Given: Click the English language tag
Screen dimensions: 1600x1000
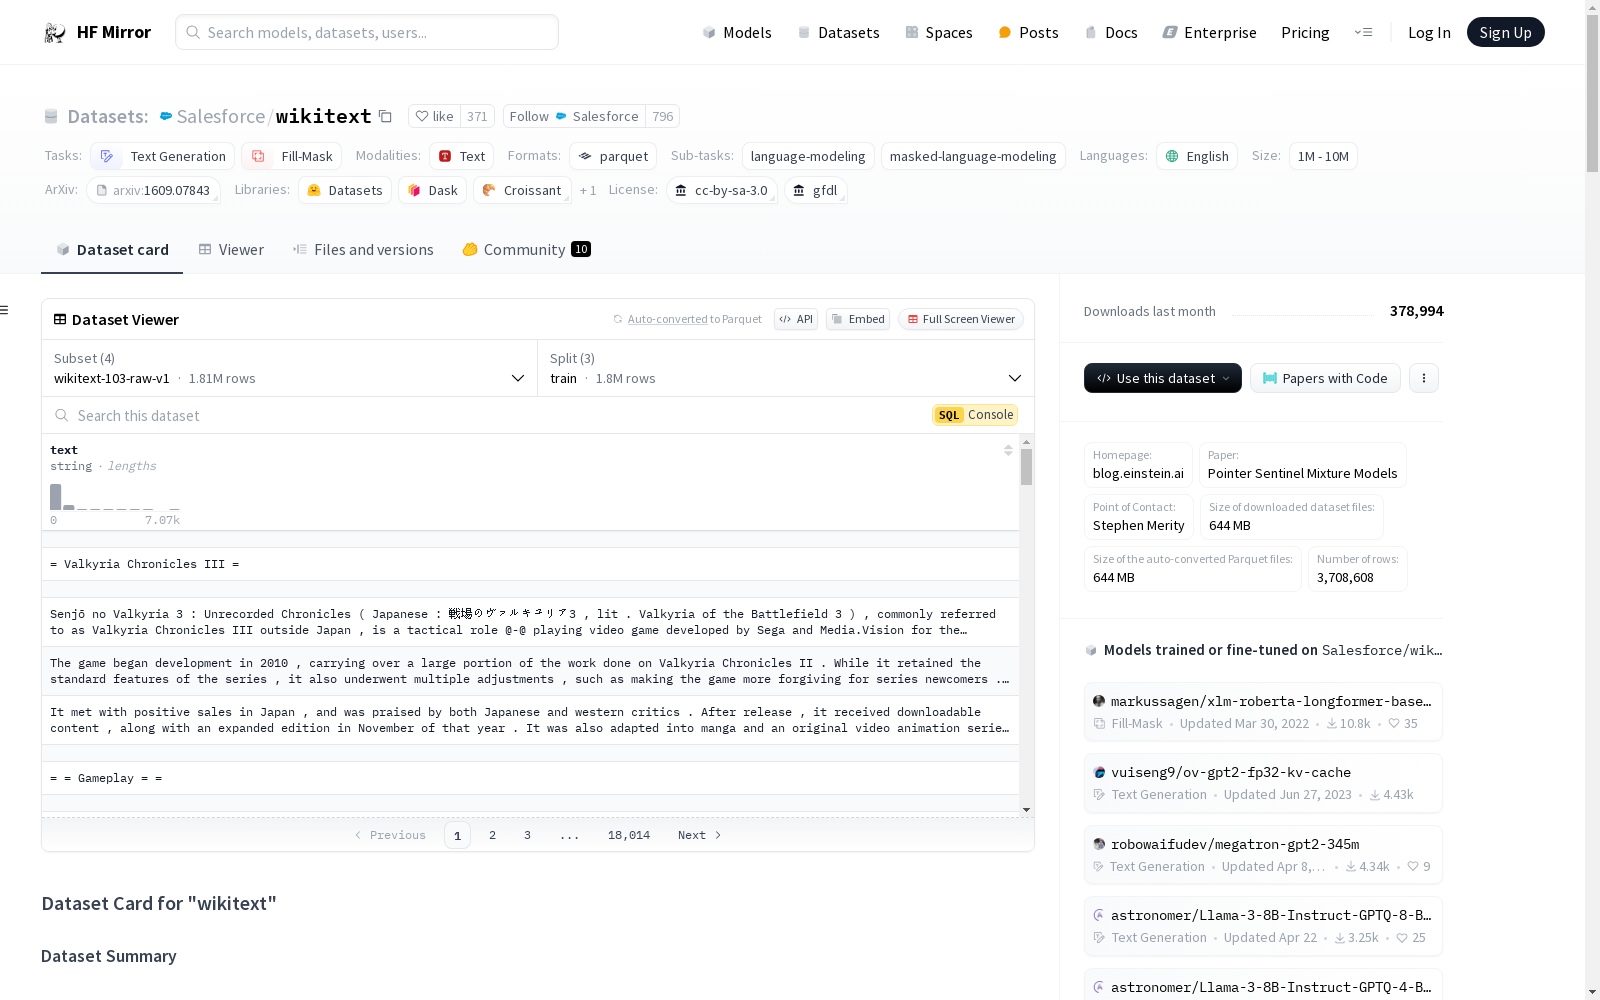Looking at the screenshot, I should [1197, 157].
